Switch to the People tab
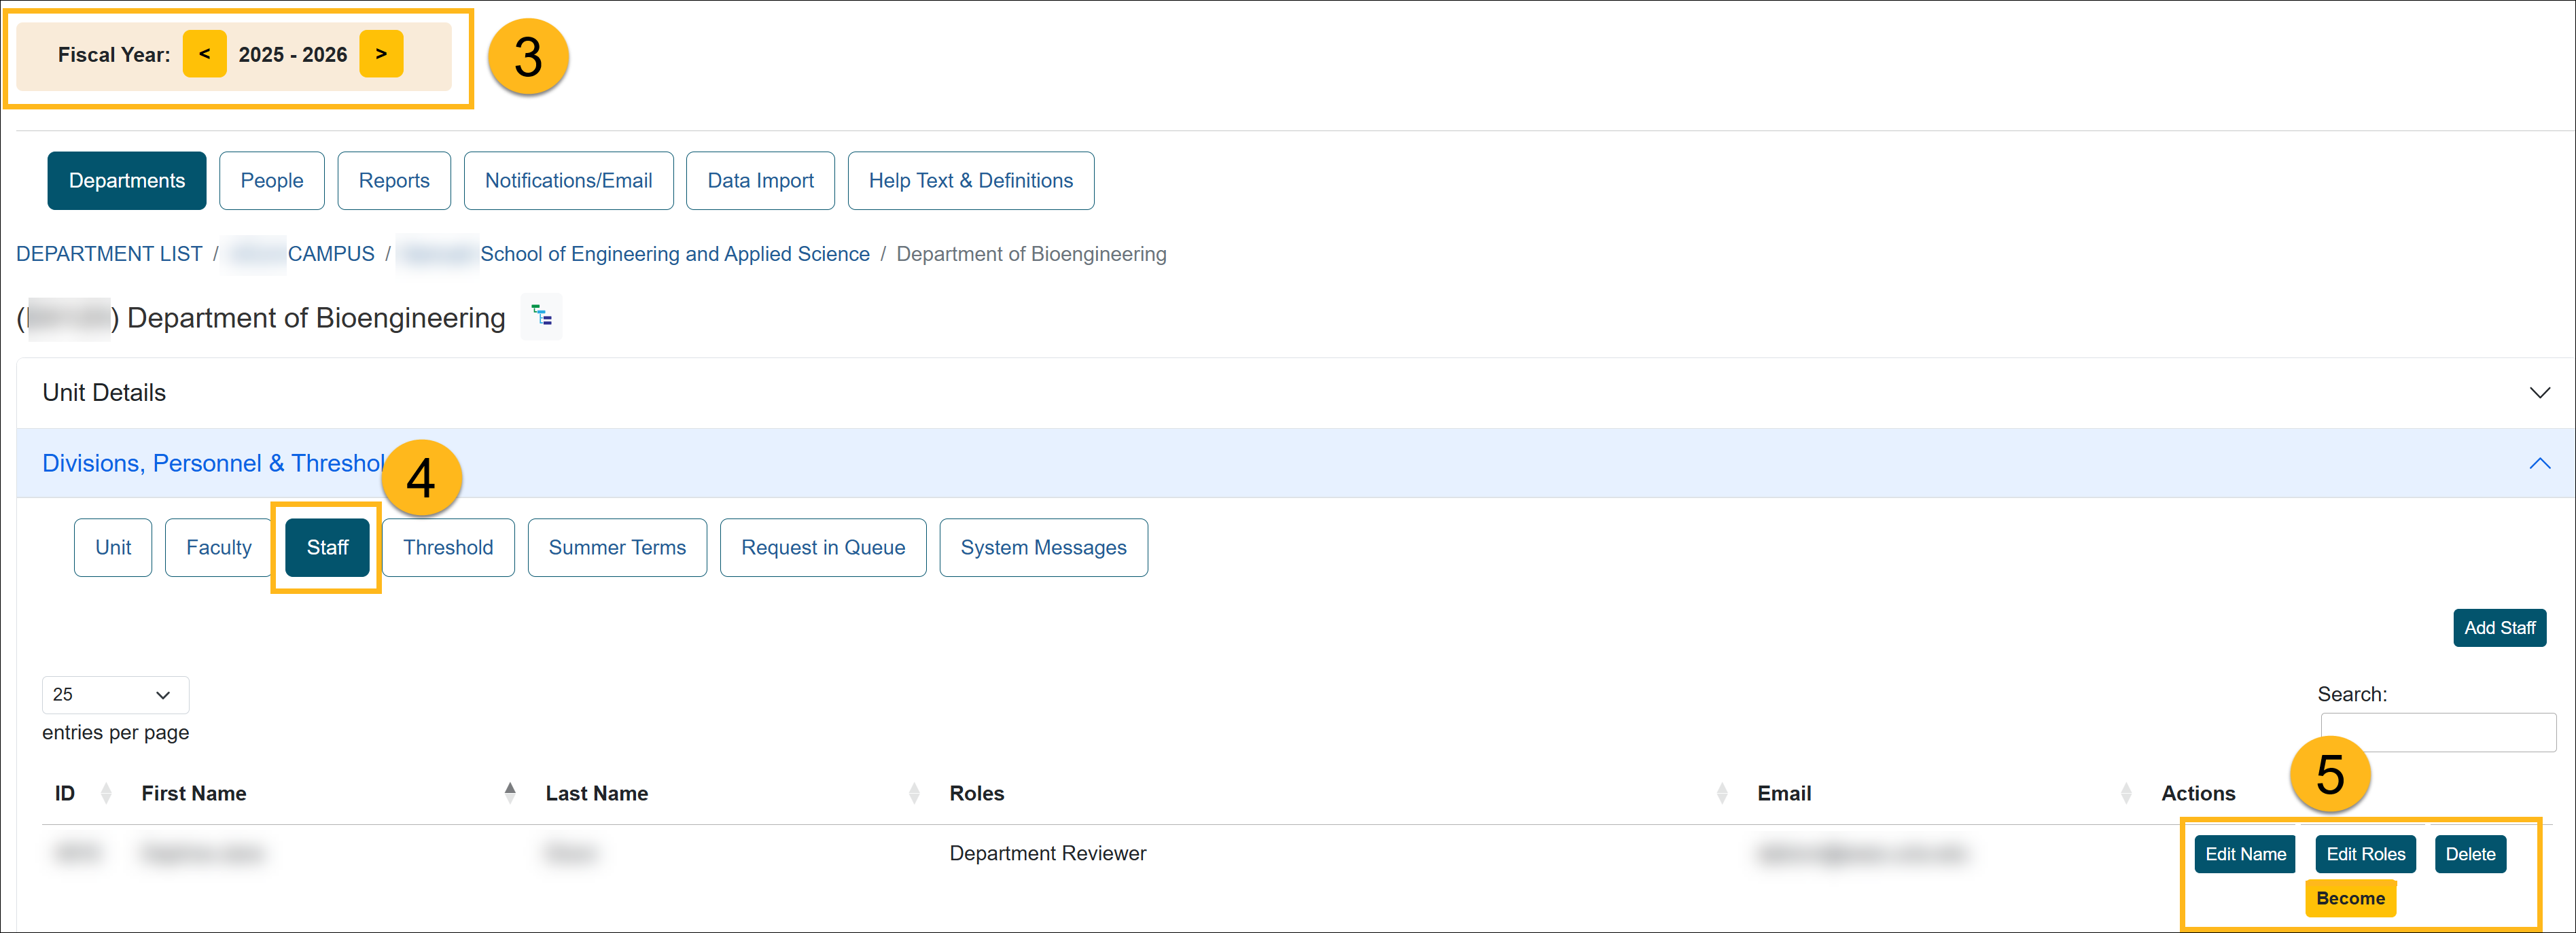This screenshot has height=933, width=2576. click(271, 181)
